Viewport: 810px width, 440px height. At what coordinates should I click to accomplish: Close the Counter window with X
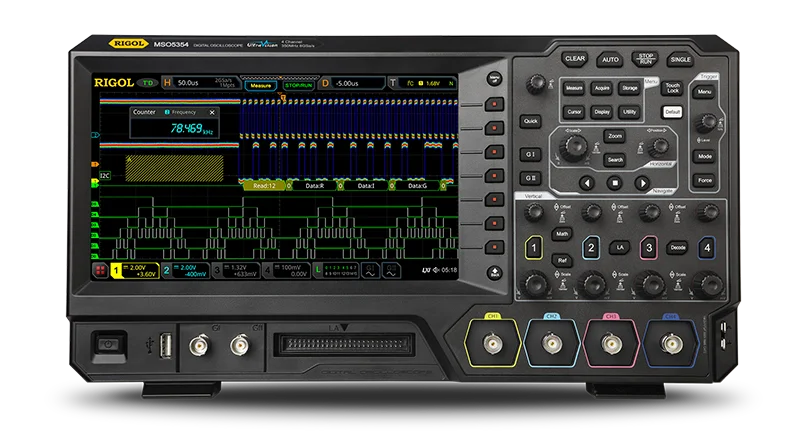coord(212,112)
